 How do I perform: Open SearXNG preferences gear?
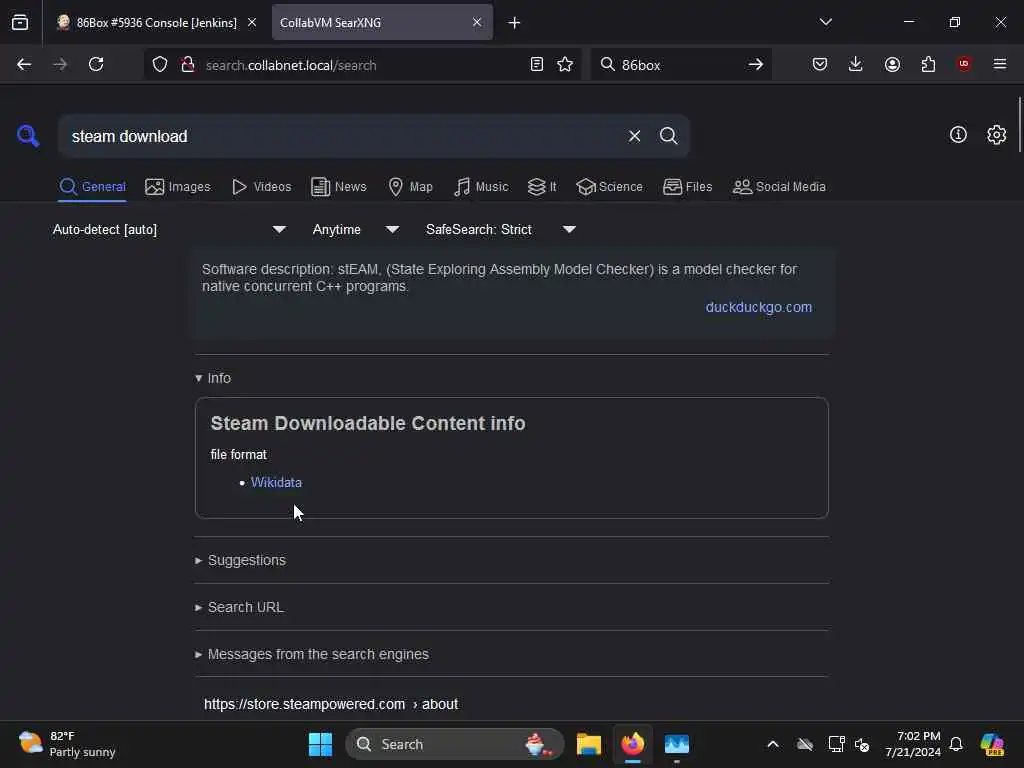[996, 135]
